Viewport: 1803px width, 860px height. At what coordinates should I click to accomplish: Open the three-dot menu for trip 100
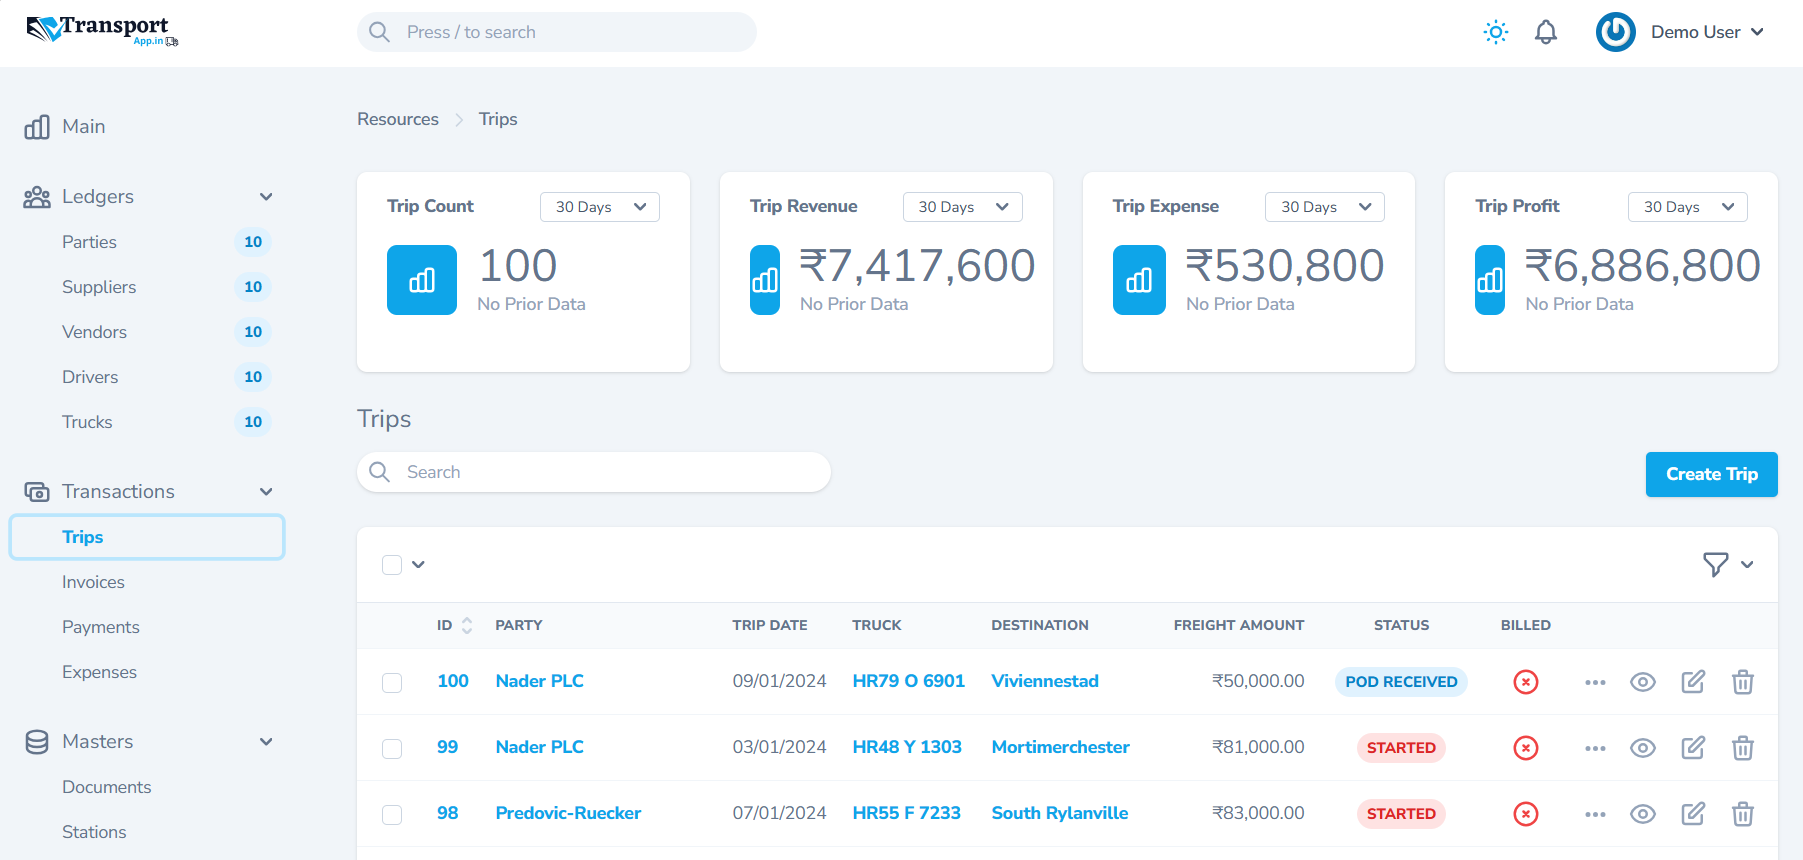click(1595, 682)
